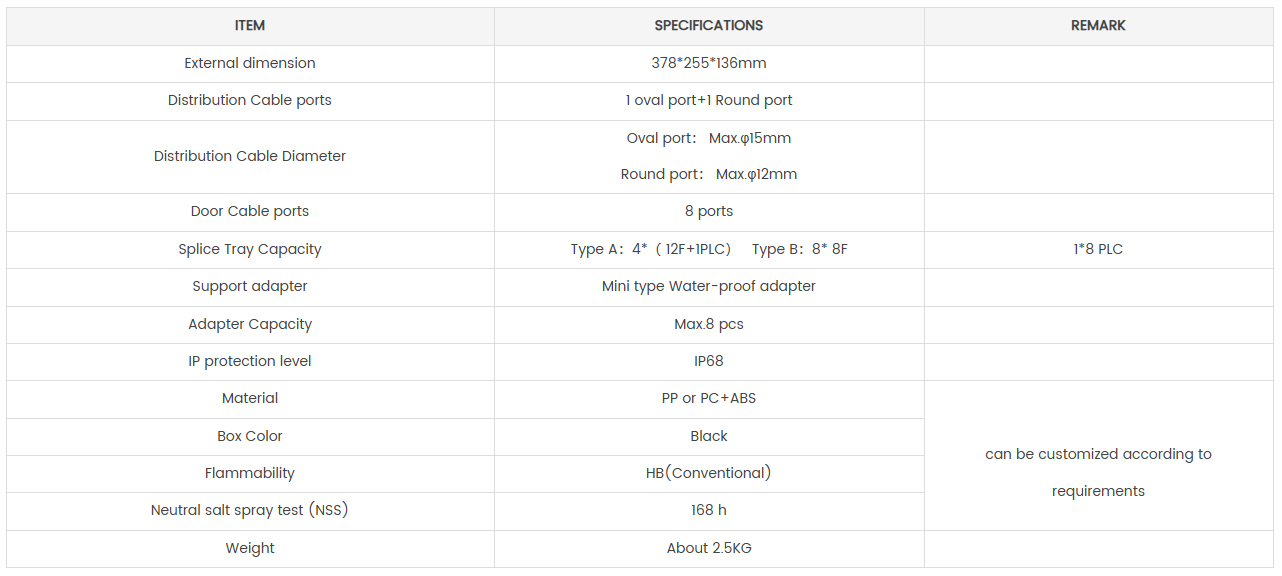Select the External dimension row label
The width and height of the screenshot is (1282, 576).
click(x=250, y=63)
